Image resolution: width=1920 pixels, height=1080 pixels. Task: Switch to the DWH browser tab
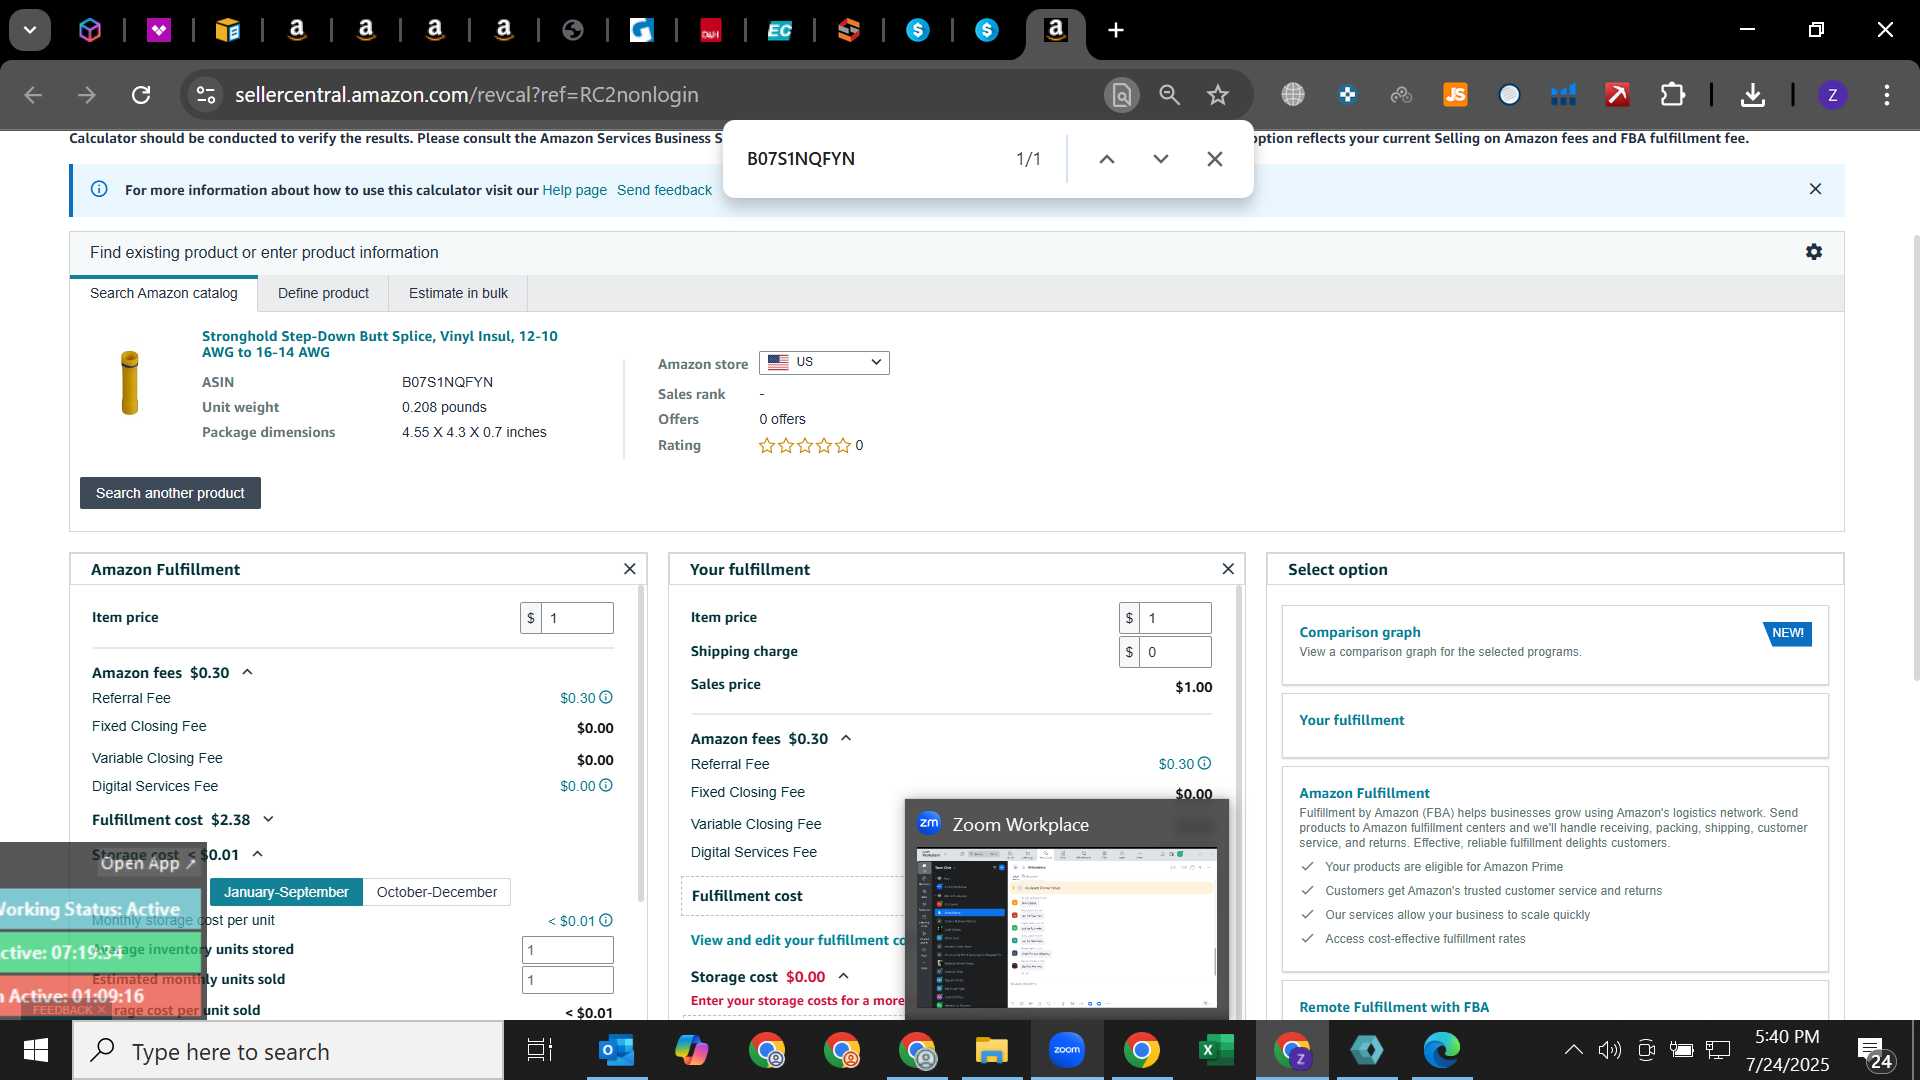pyautogui.click(x=711, y=30)
